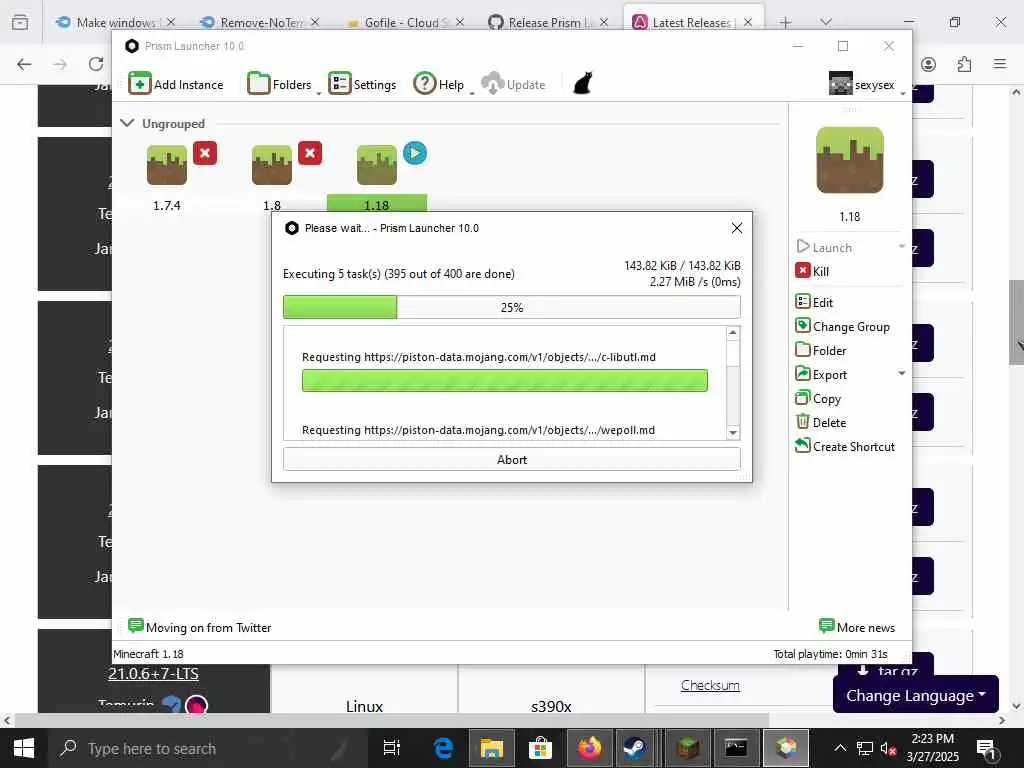The image size is (1024, 768).
Task: Kill the running 1.18 instance
Action: coord(812,271)
